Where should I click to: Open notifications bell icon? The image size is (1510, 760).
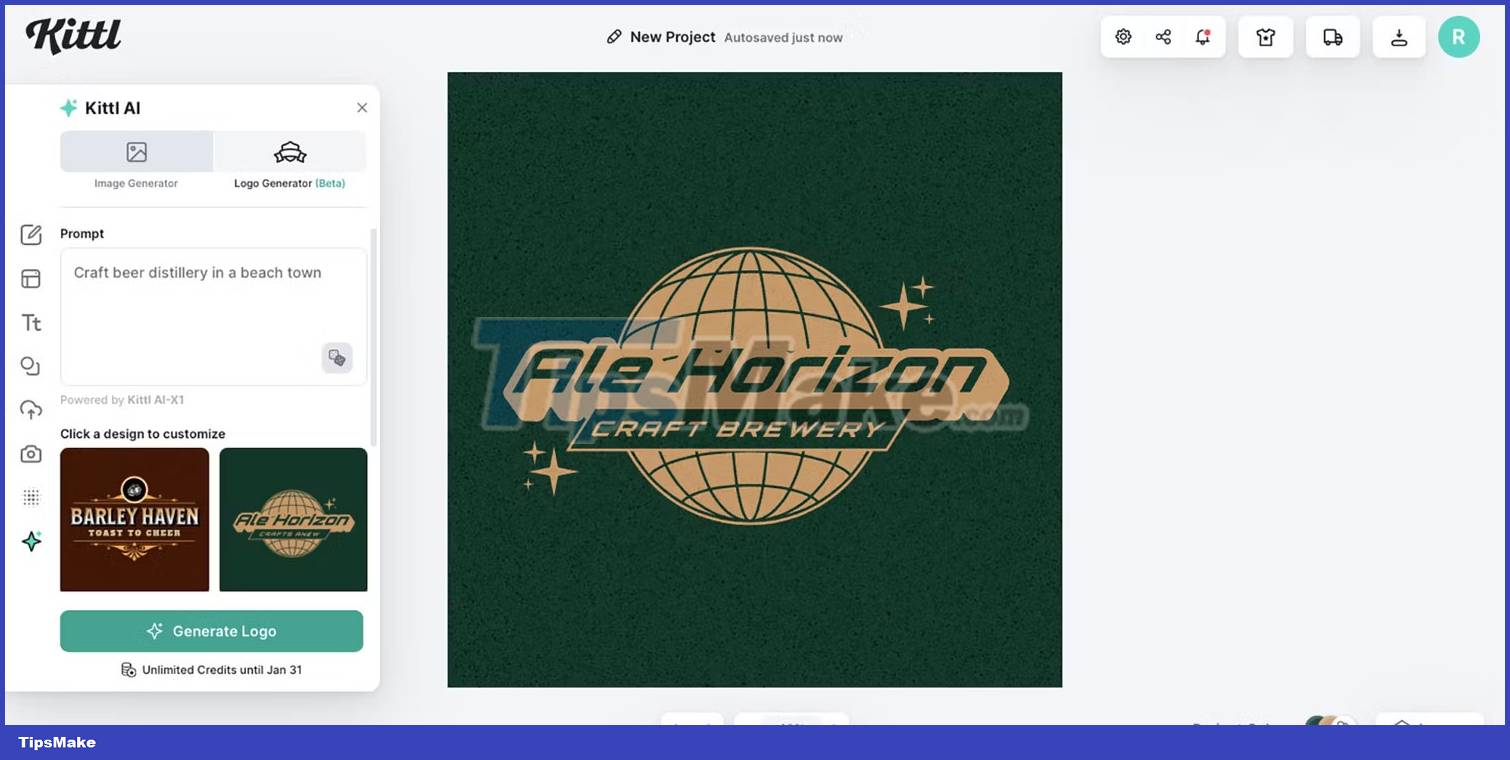pyautogui.click(x=1203, y=37)
